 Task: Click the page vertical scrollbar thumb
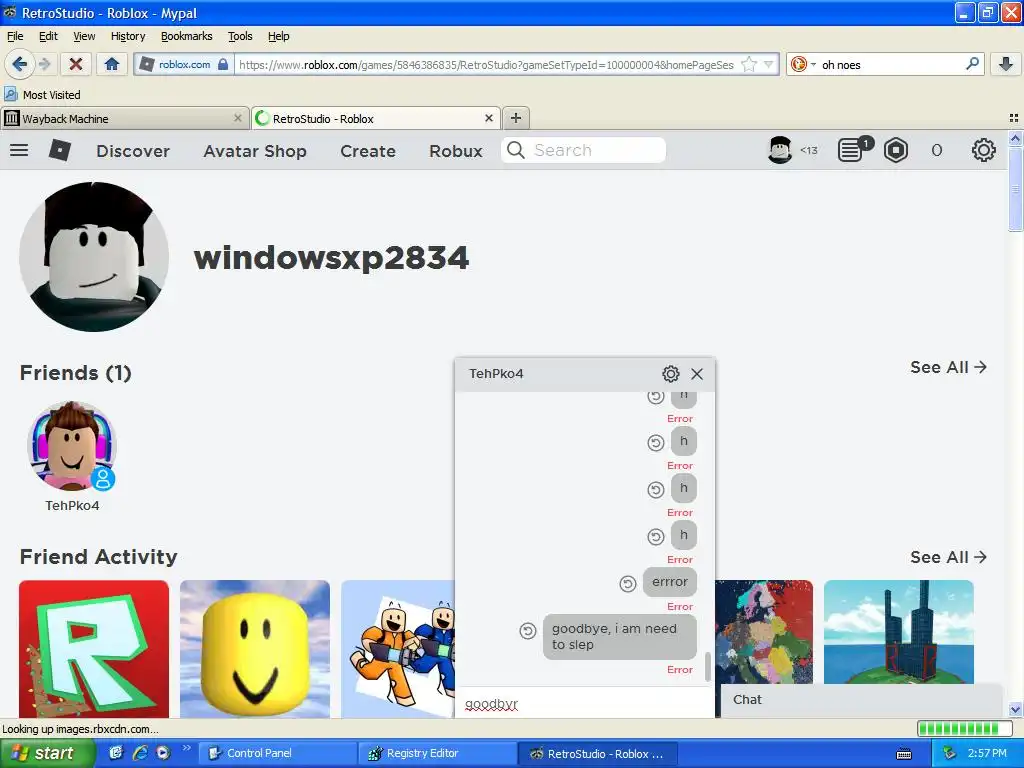[1015, 189]
